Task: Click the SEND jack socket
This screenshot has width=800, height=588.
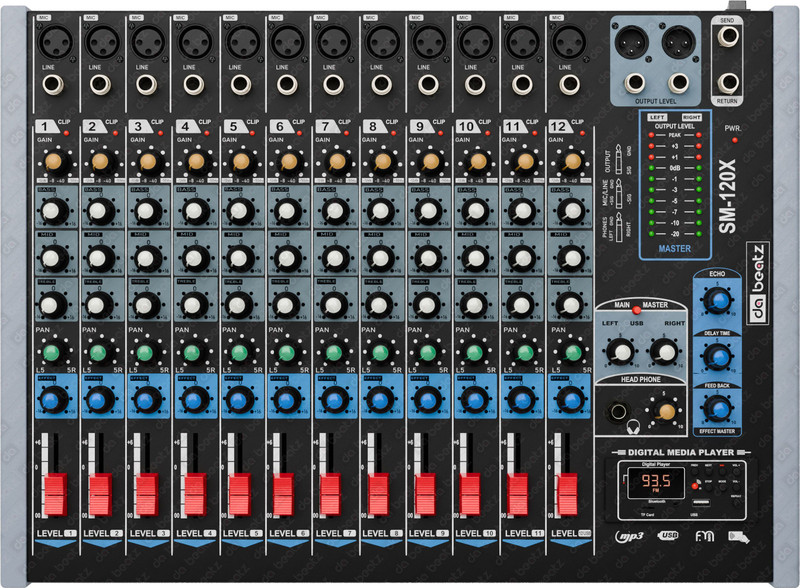Action: (x=728, y=36)
